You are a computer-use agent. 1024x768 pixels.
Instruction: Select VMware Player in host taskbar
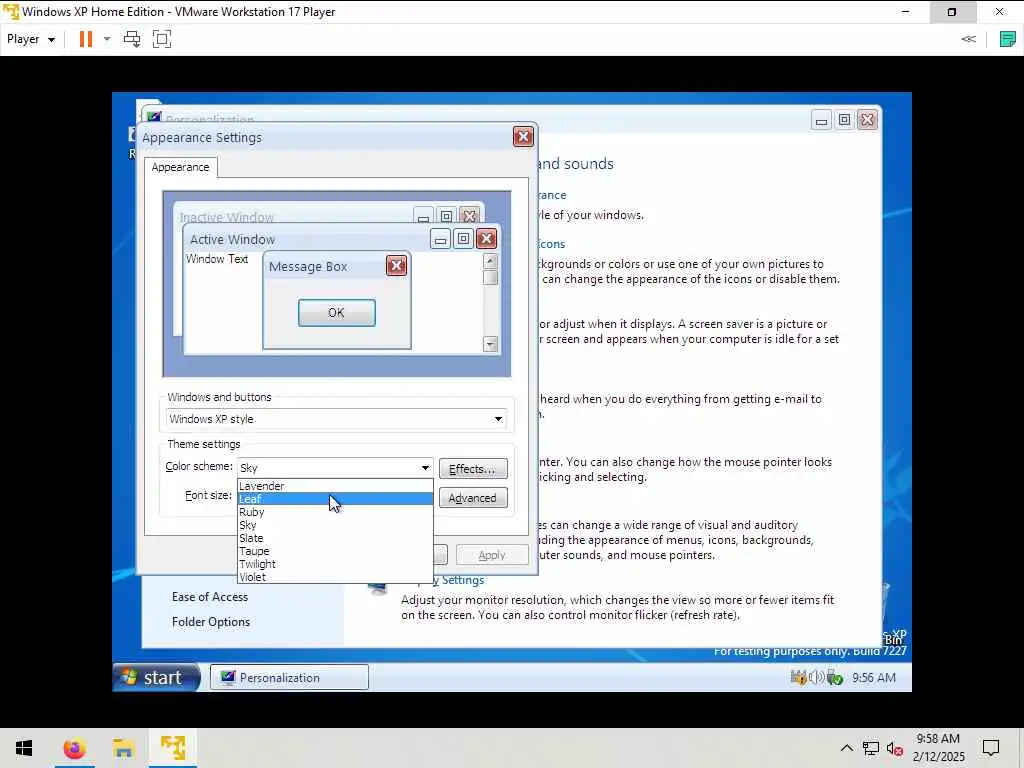[173, 748]
